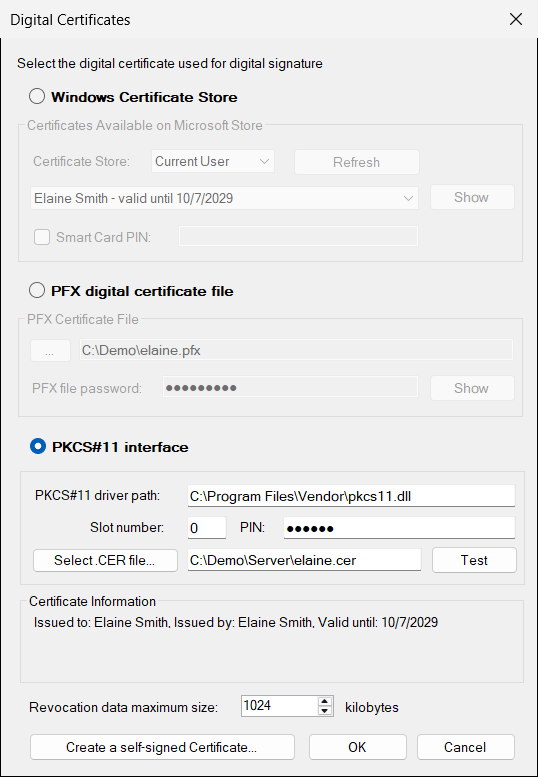Click the Revocation data maximum size field
Image resolution: width=538 pixels, height=777 pixels.
[279, 706]
